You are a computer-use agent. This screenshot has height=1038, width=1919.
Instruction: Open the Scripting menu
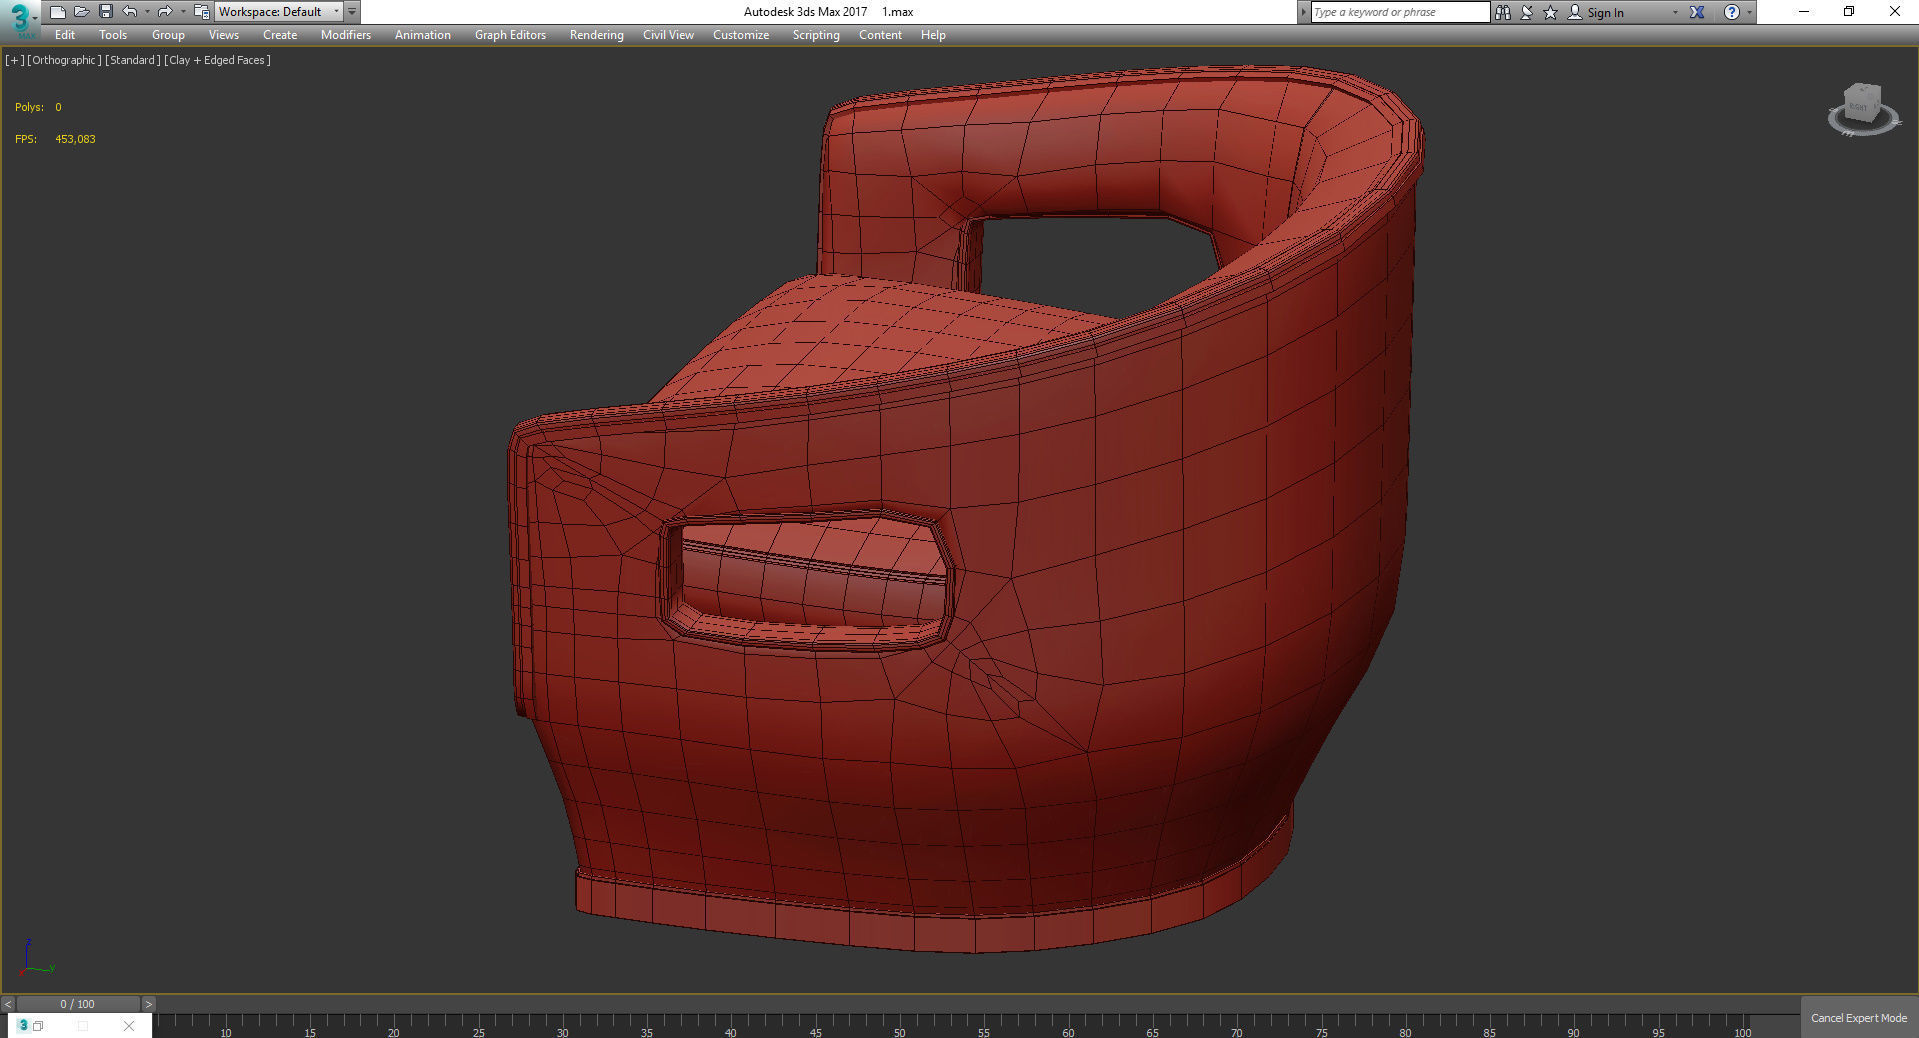[816, 35]
